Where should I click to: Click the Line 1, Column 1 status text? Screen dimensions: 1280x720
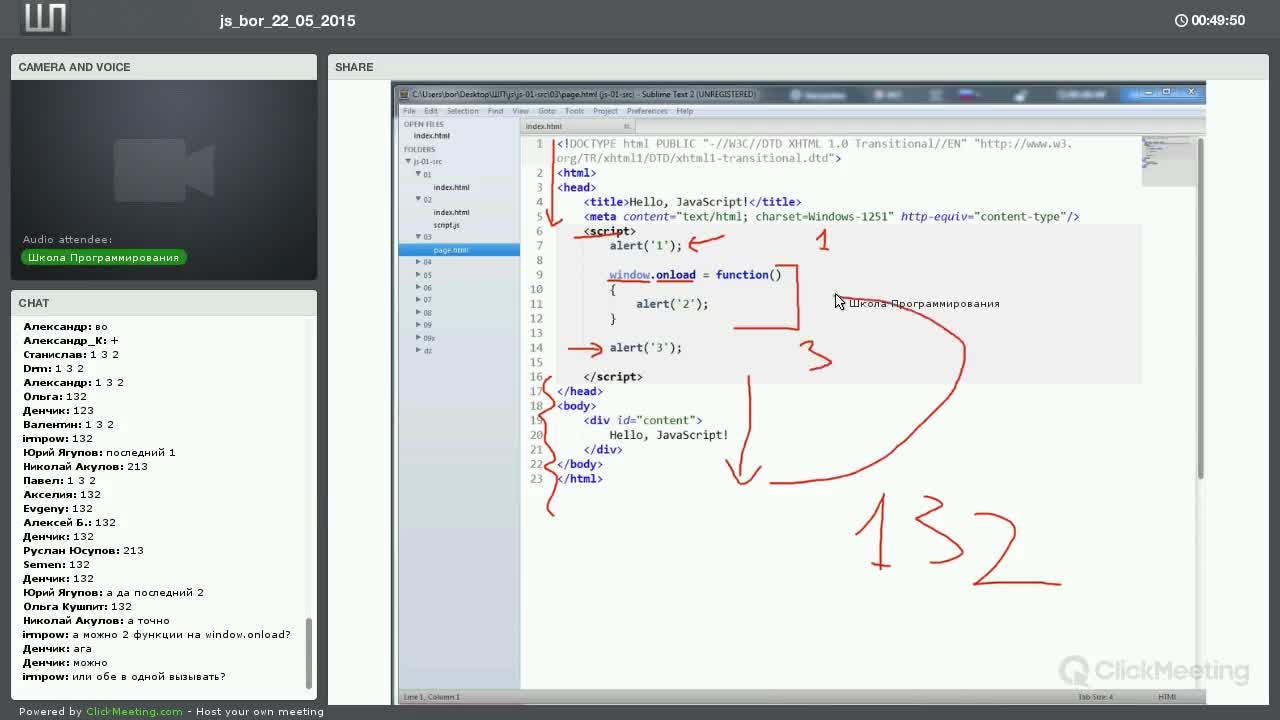(x=431, y=696)
